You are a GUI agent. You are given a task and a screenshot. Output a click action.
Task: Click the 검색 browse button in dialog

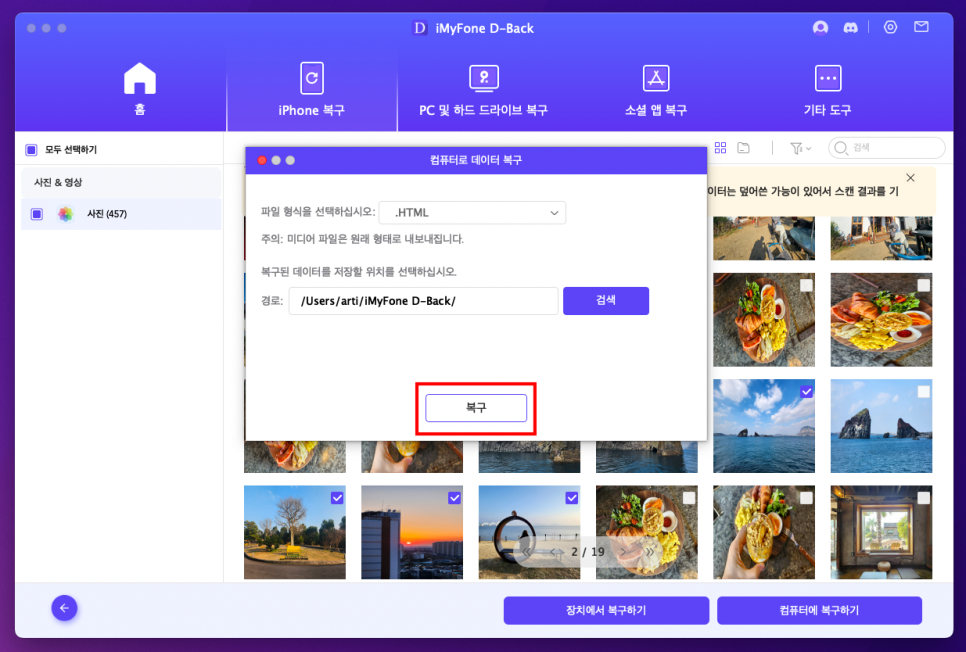click(606, 301)
